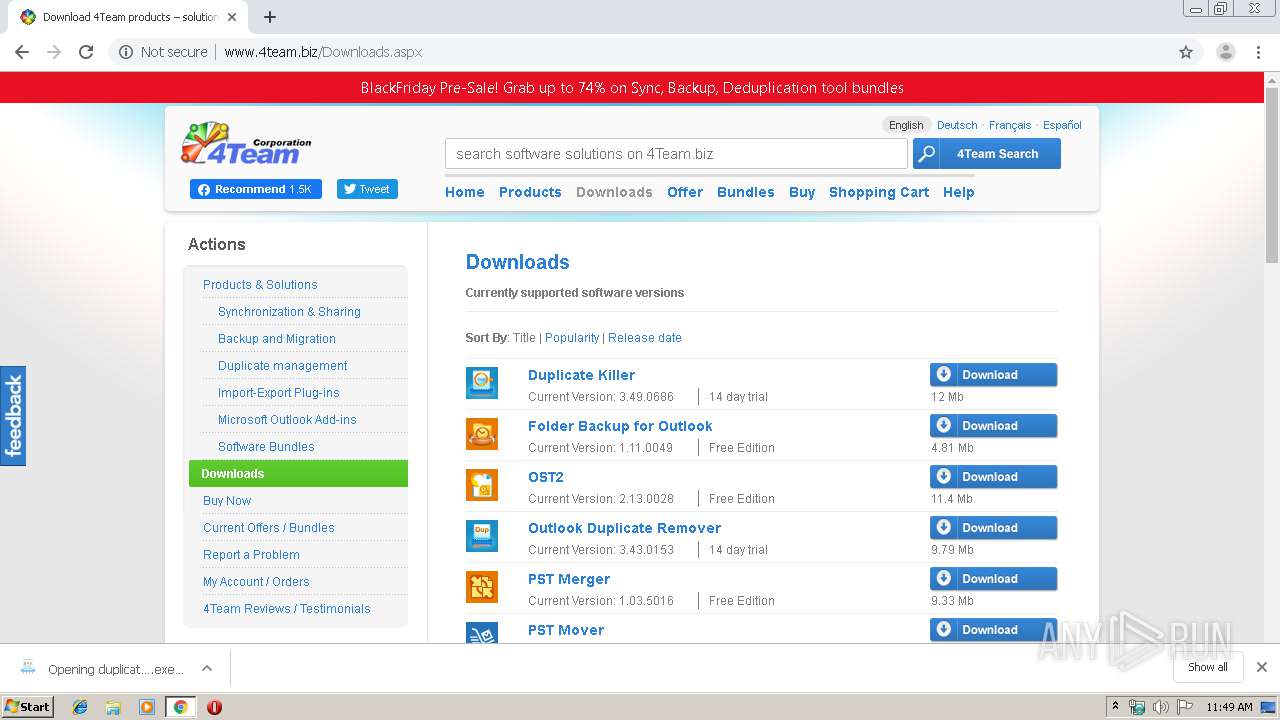Image resolution: width=1280 pixels, height=720 pixels.
Task: Click Chrome icon in taskbar
Action: pyautogui.click(x=180, y=707)
